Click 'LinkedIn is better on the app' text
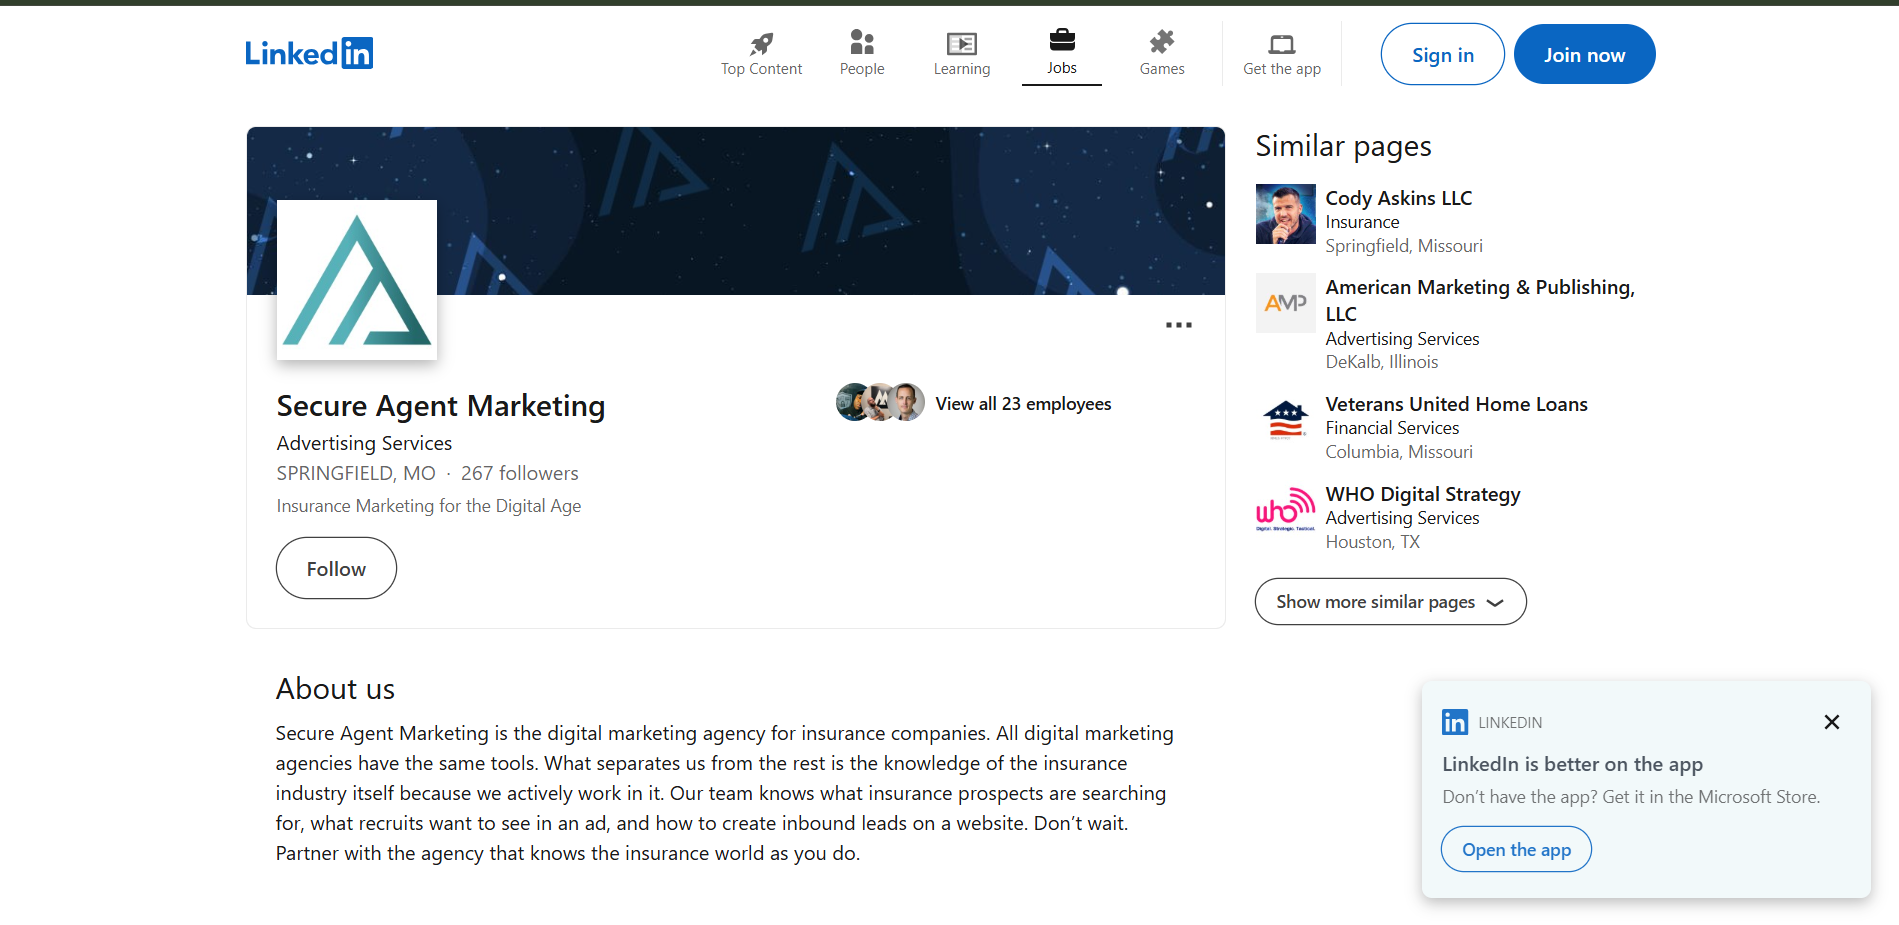Viewport: 1899px width, 925px height. pos(1573,764)
